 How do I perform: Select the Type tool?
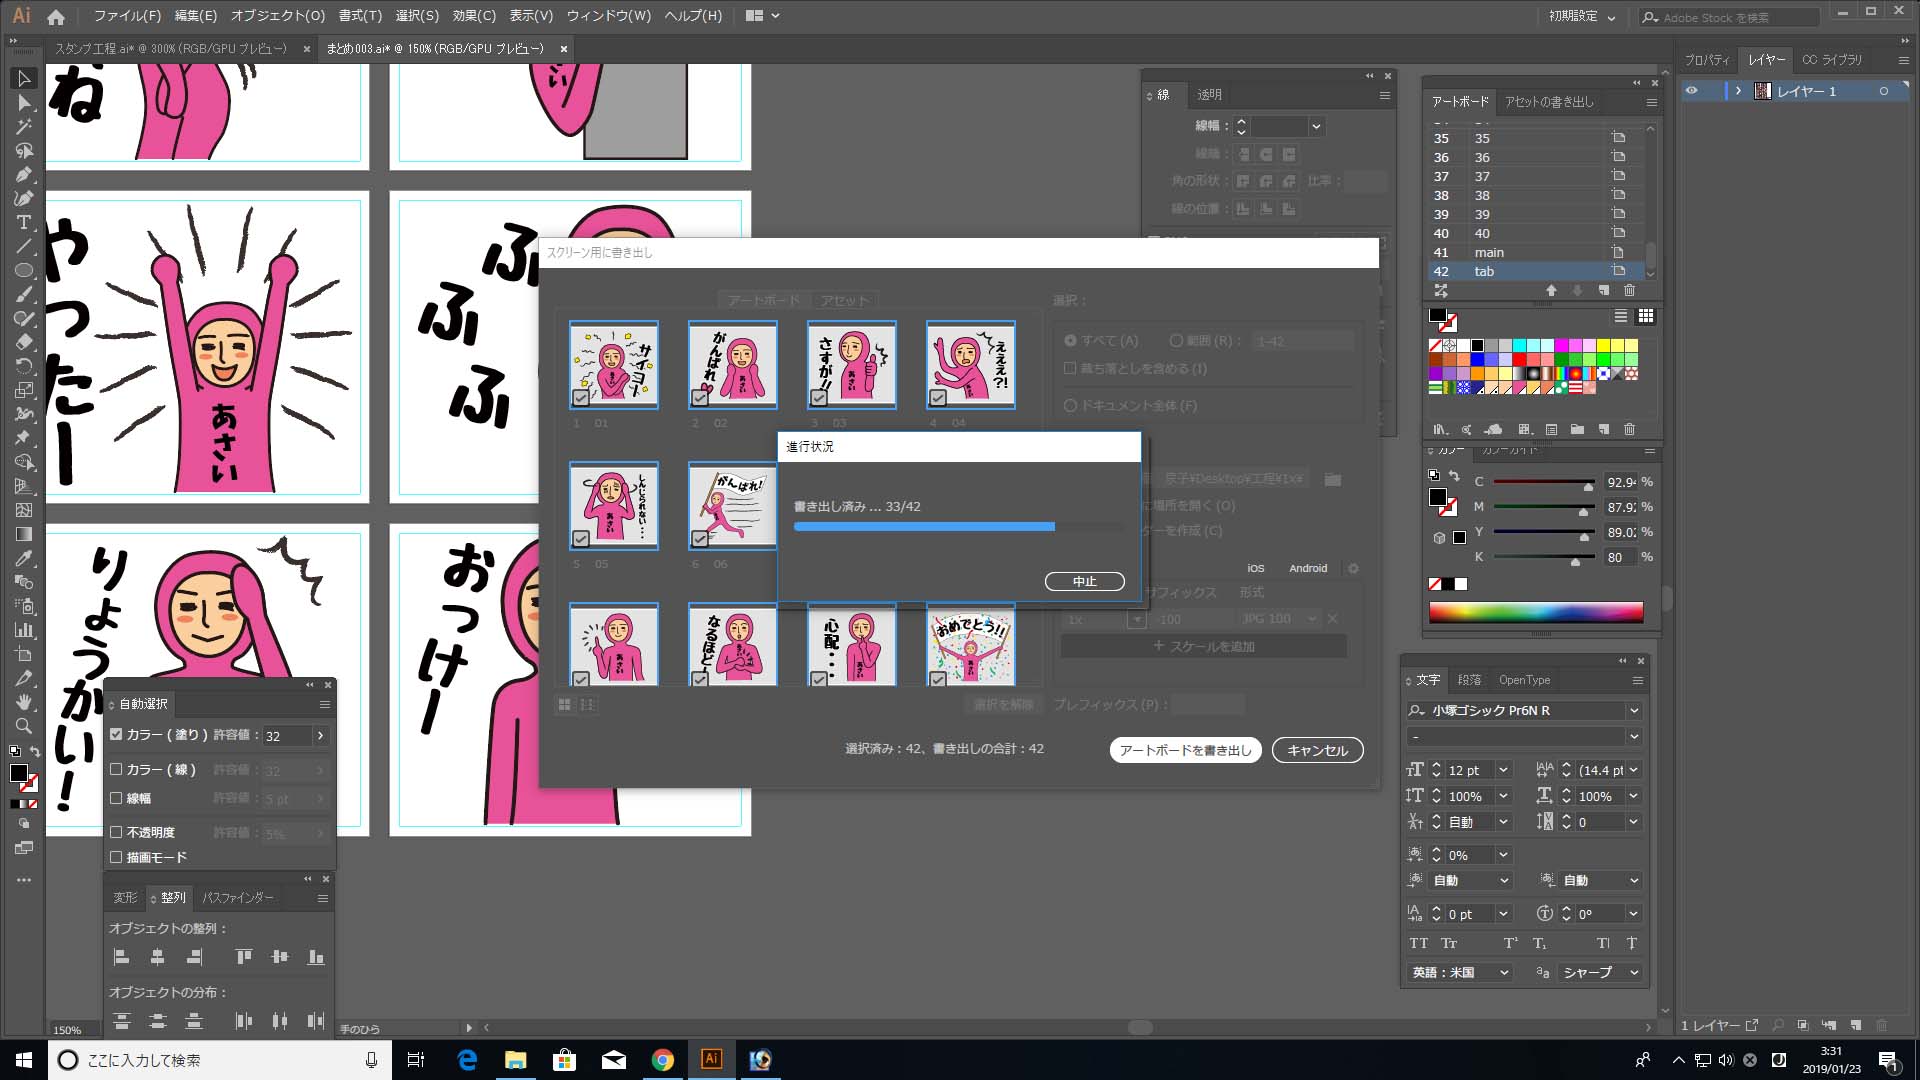(x=24, y=222)
